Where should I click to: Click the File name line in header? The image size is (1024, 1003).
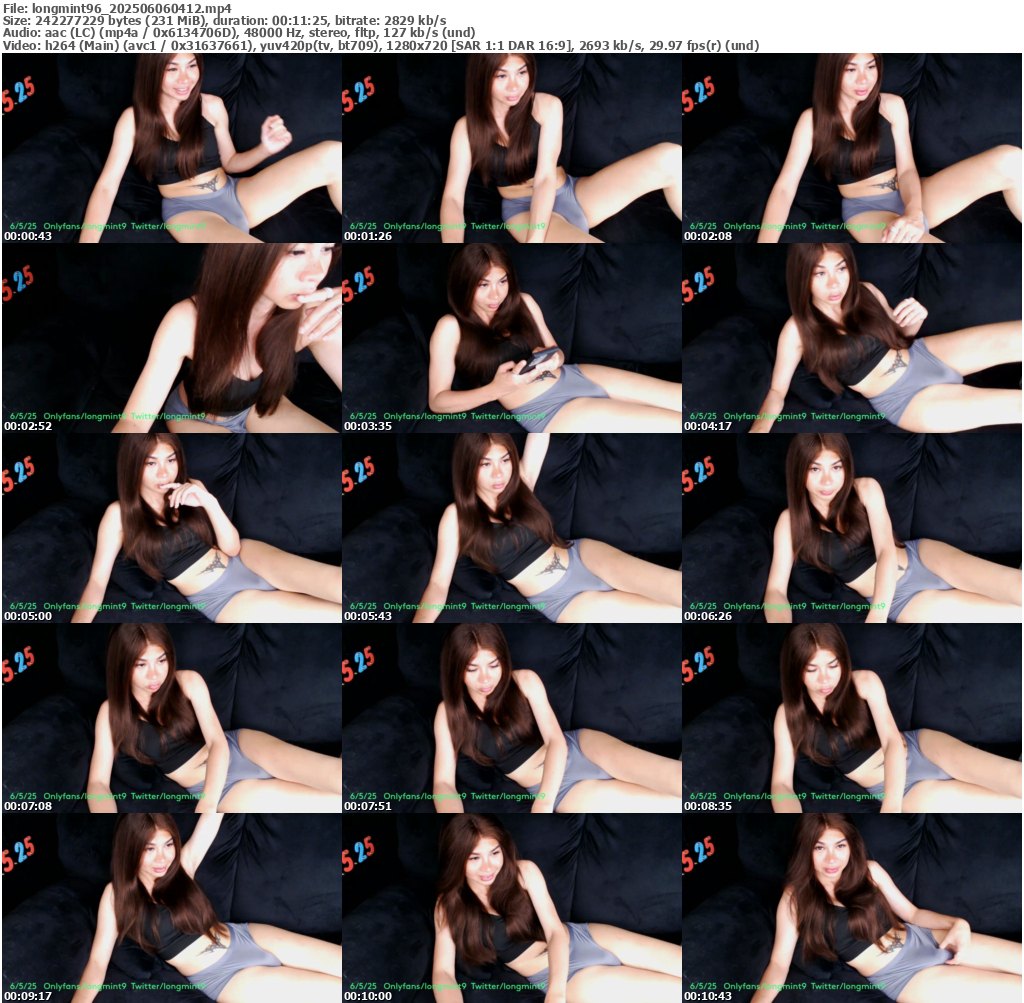117,8
